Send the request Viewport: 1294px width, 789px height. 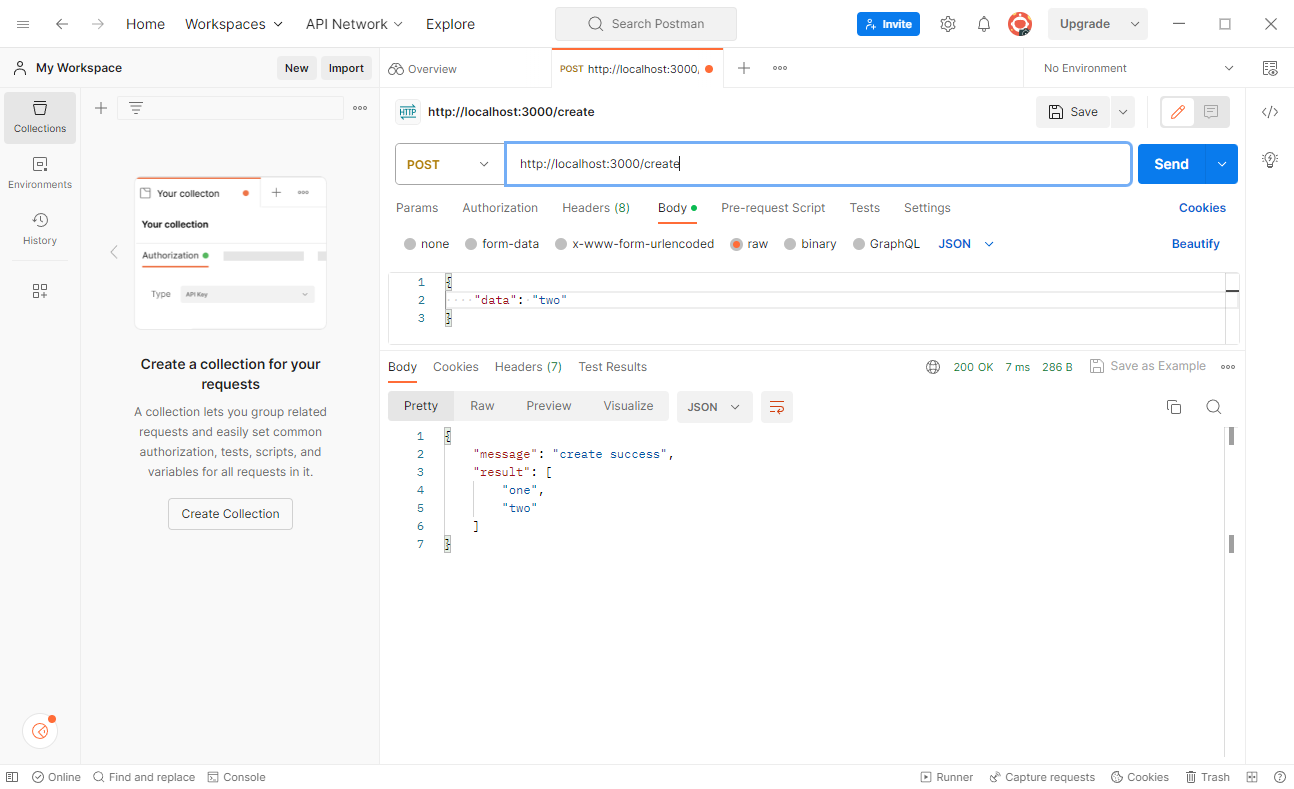pyautogui.click(x=1171, y=164)
